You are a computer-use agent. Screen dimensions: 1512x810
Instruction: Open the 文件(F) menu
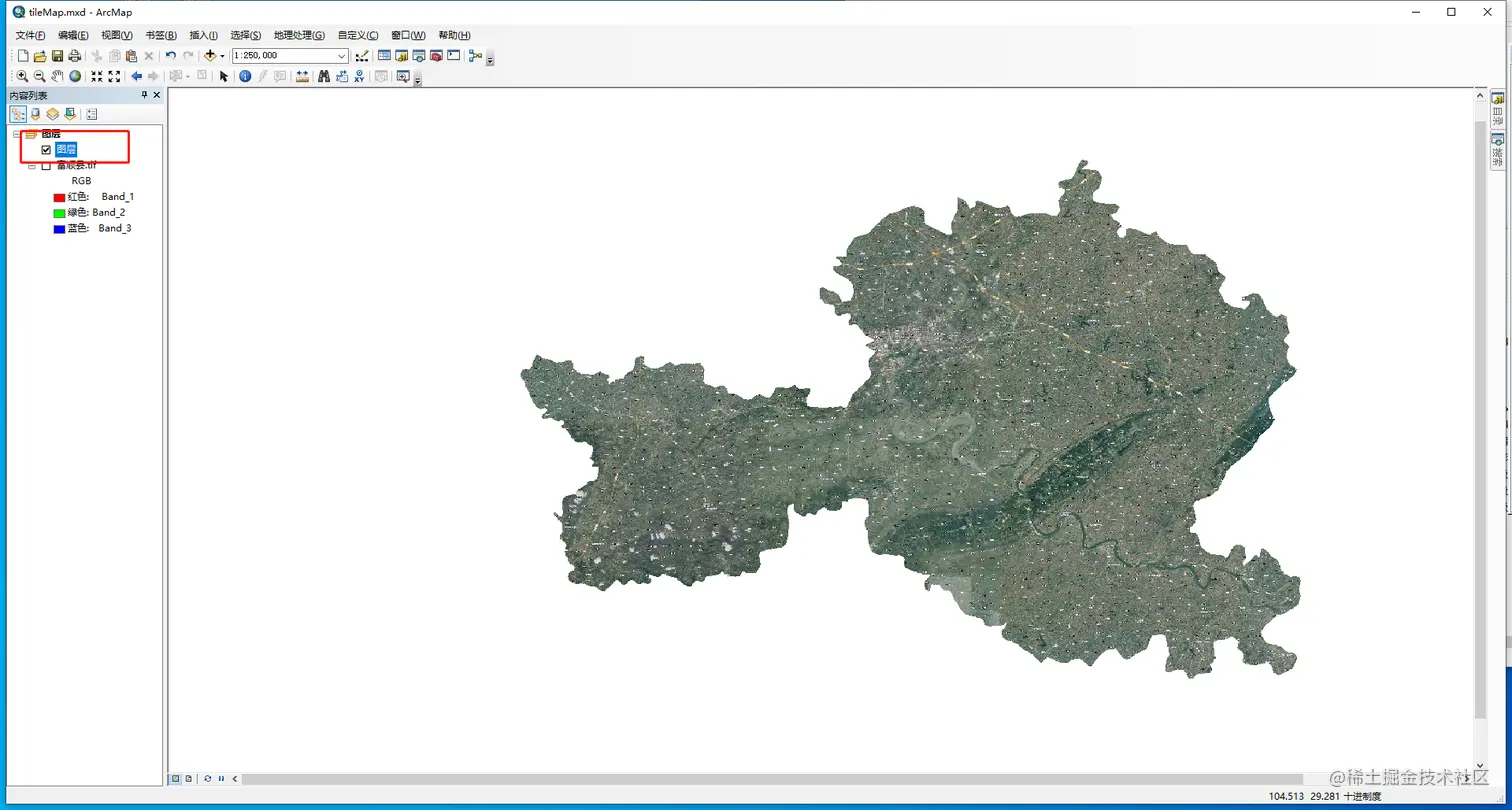click(x=30, y=35)
